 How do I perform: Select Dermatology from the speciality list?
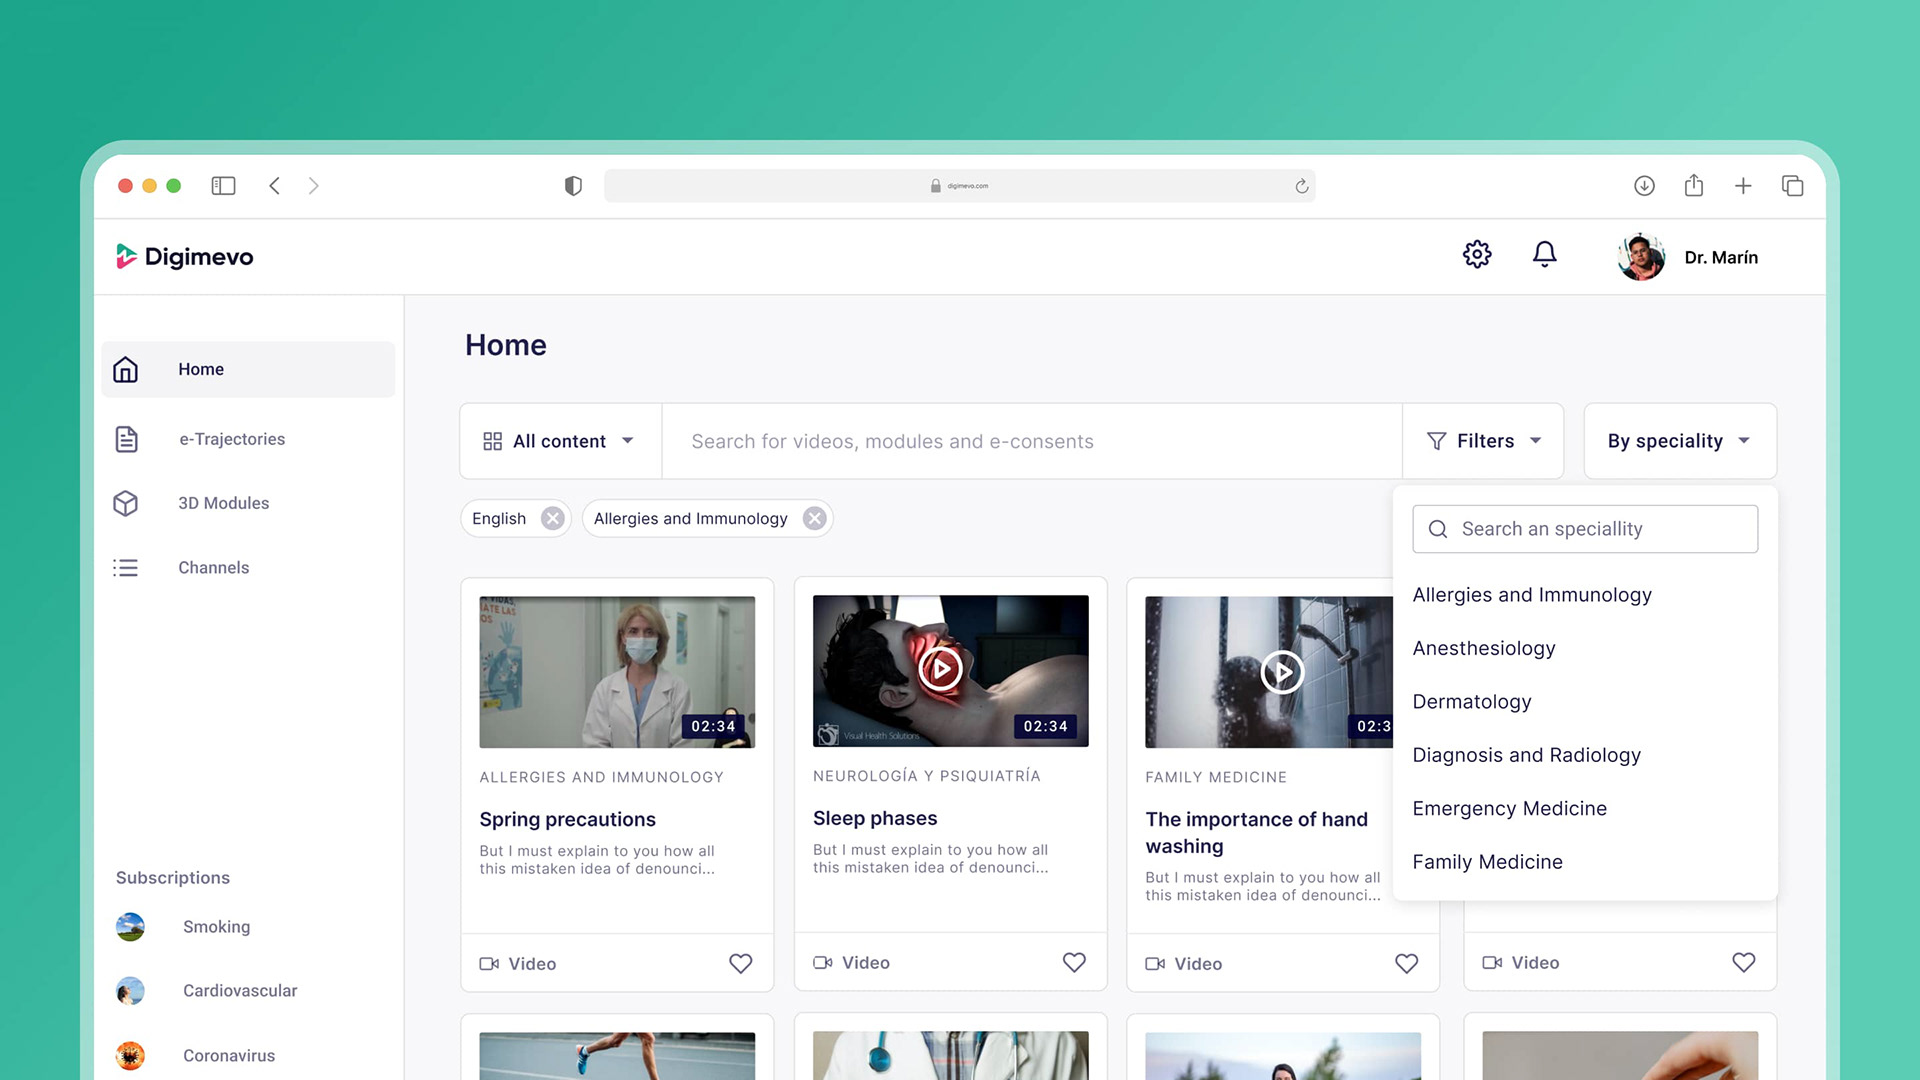[x=1471, y=702]
